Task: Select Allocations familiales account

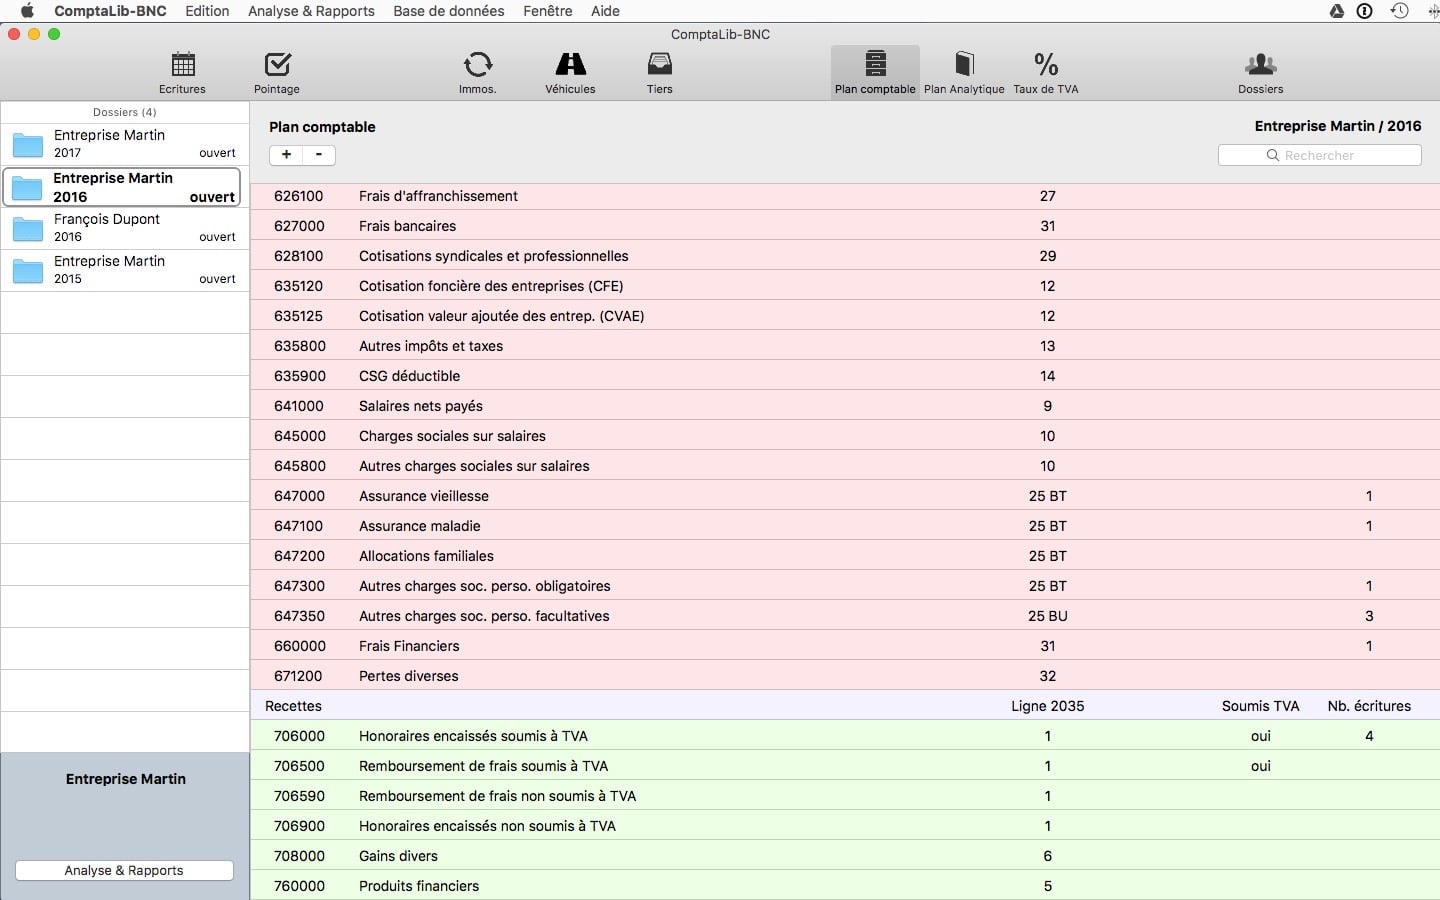Action: pyautogui.click(x=845, y=556)
